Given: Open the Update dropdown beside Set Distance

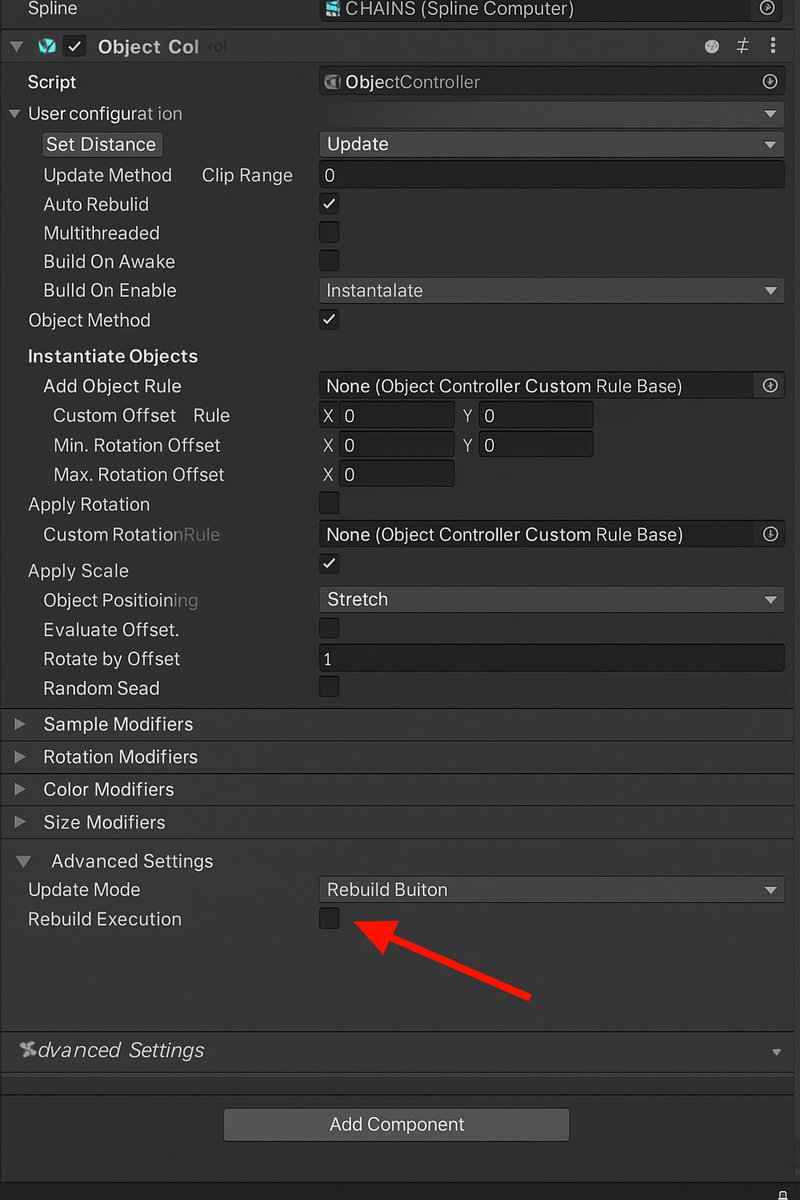Looking at the screenshot, I should click(x=552, y=144).
